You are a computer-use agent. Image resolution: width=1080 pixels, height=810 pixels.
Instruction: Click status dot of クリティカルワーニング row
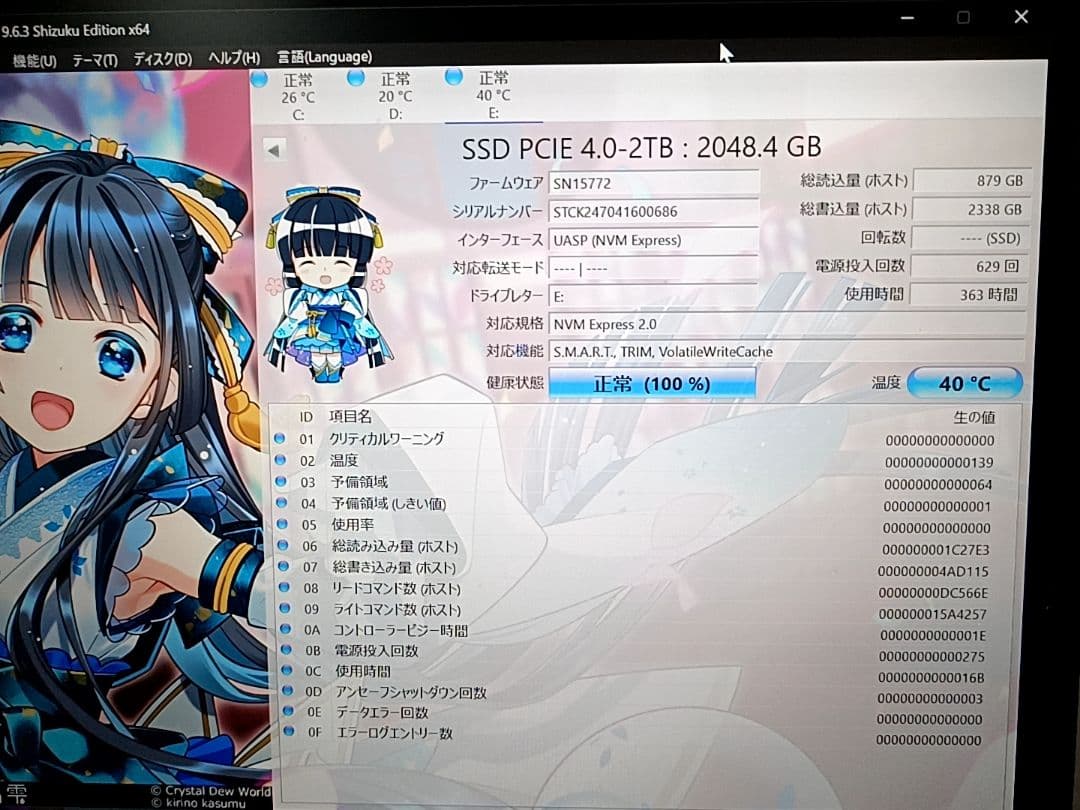280,438
